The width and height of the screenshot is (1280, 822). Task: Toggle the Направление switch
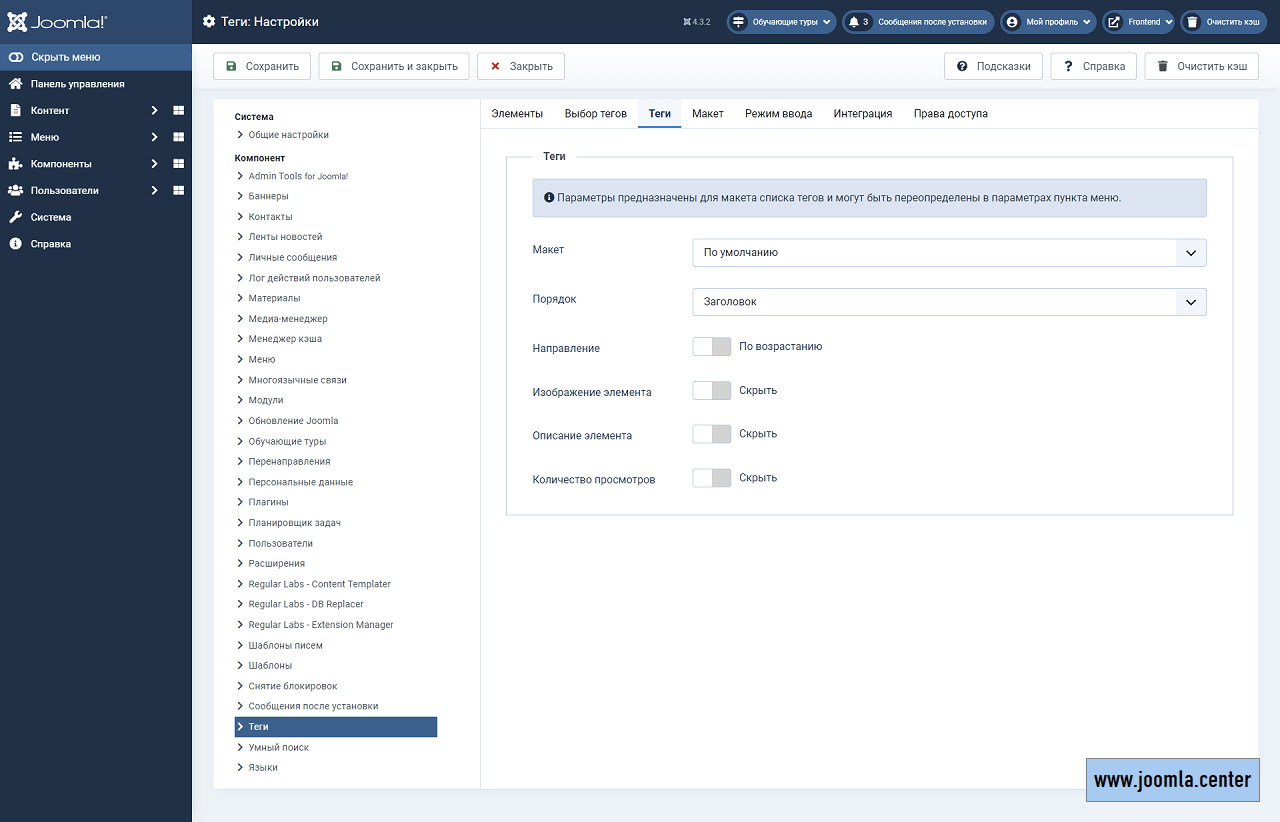coord(711,346)
